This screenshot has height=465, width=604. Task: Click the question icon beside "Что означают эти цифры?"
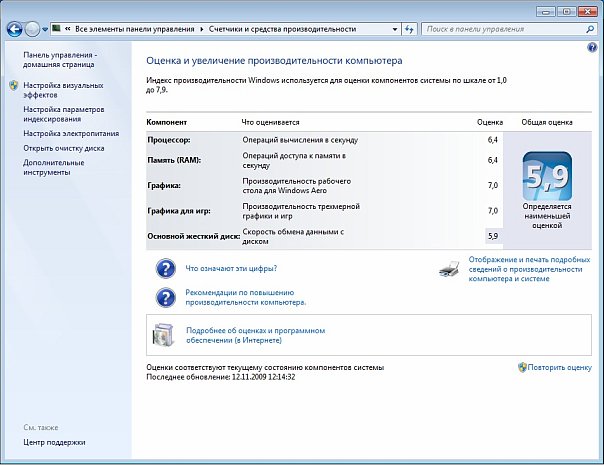165,268
